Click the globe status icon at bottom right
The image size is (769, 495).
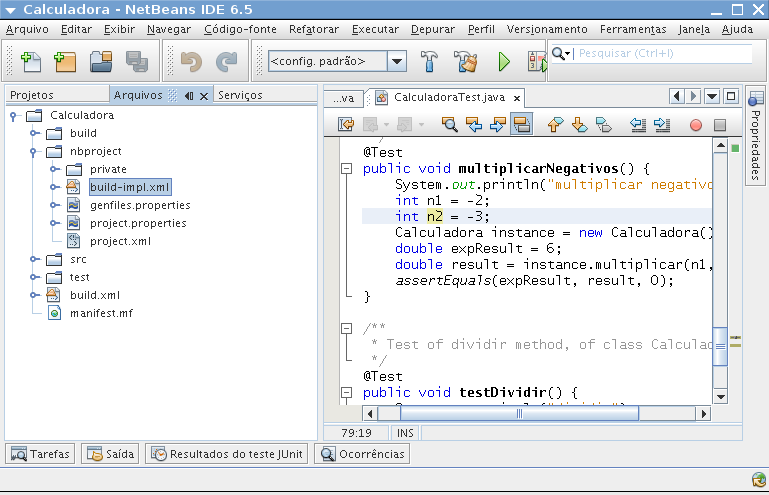[x=758, y=479]
